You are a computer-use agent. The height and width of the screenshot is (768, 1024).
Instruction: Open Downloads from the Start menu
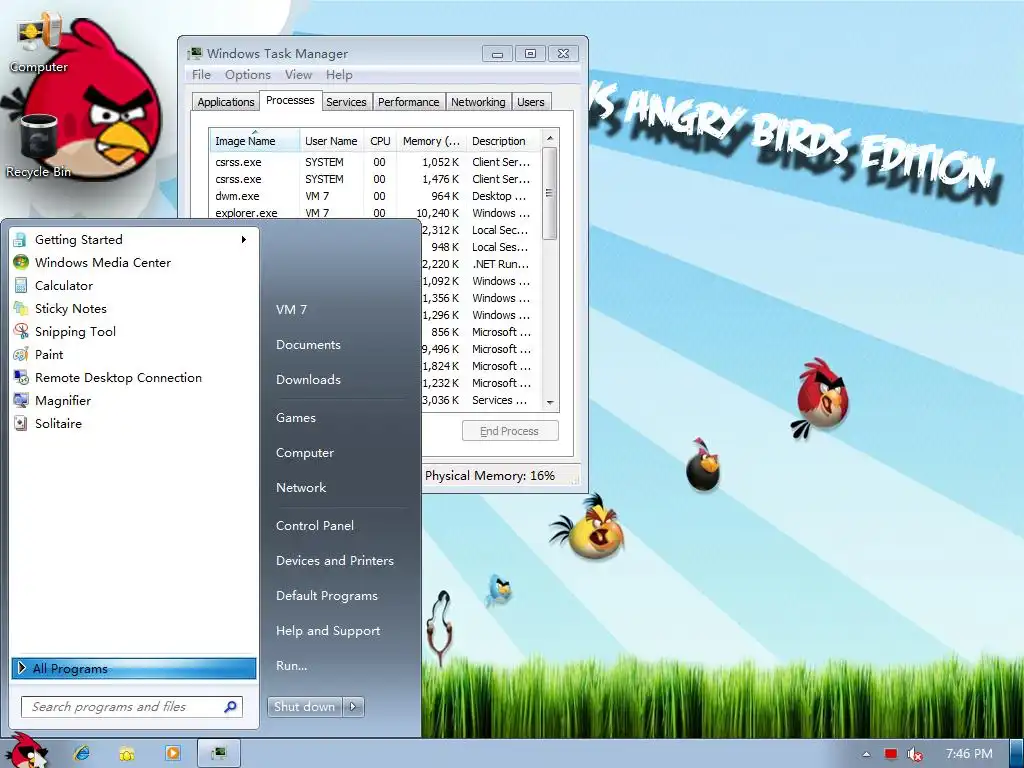click(308, 379)
